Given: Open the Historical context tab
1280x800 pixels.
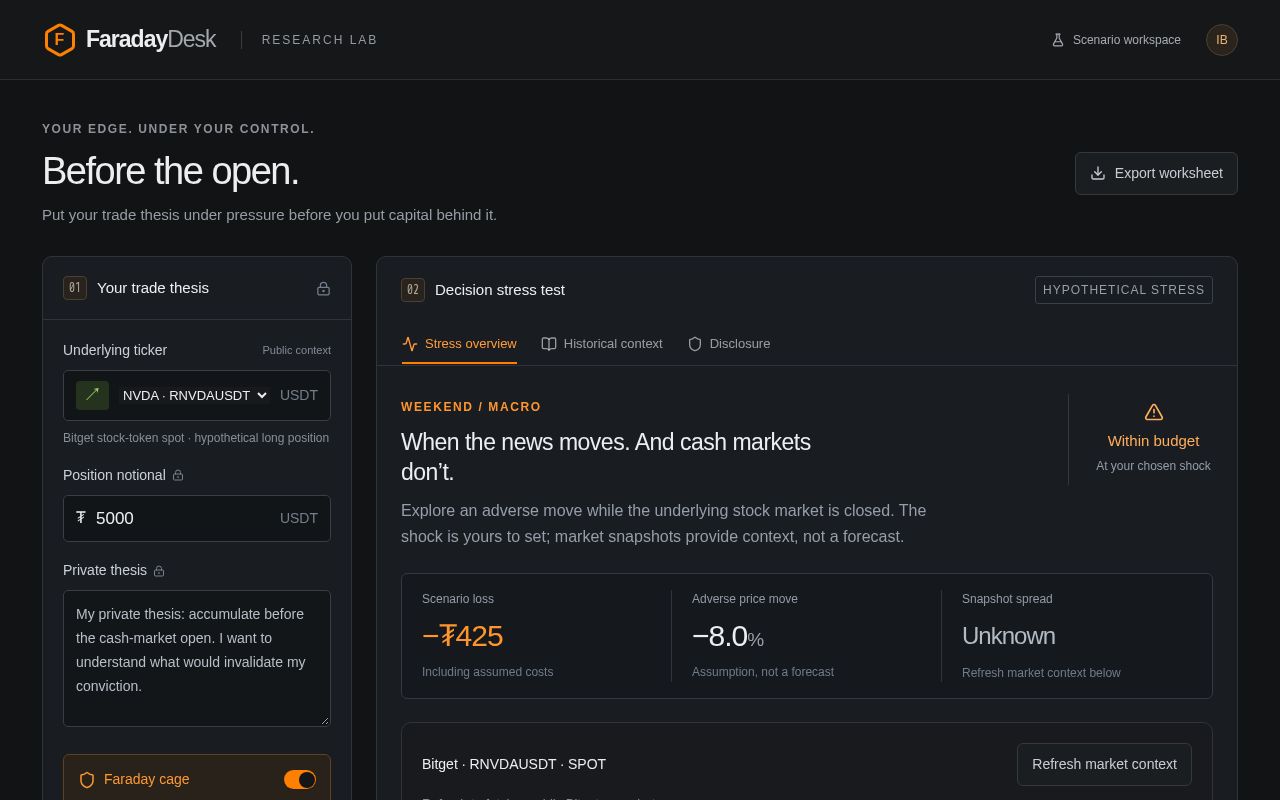Looking at the screenshot, I should point(602,344).
